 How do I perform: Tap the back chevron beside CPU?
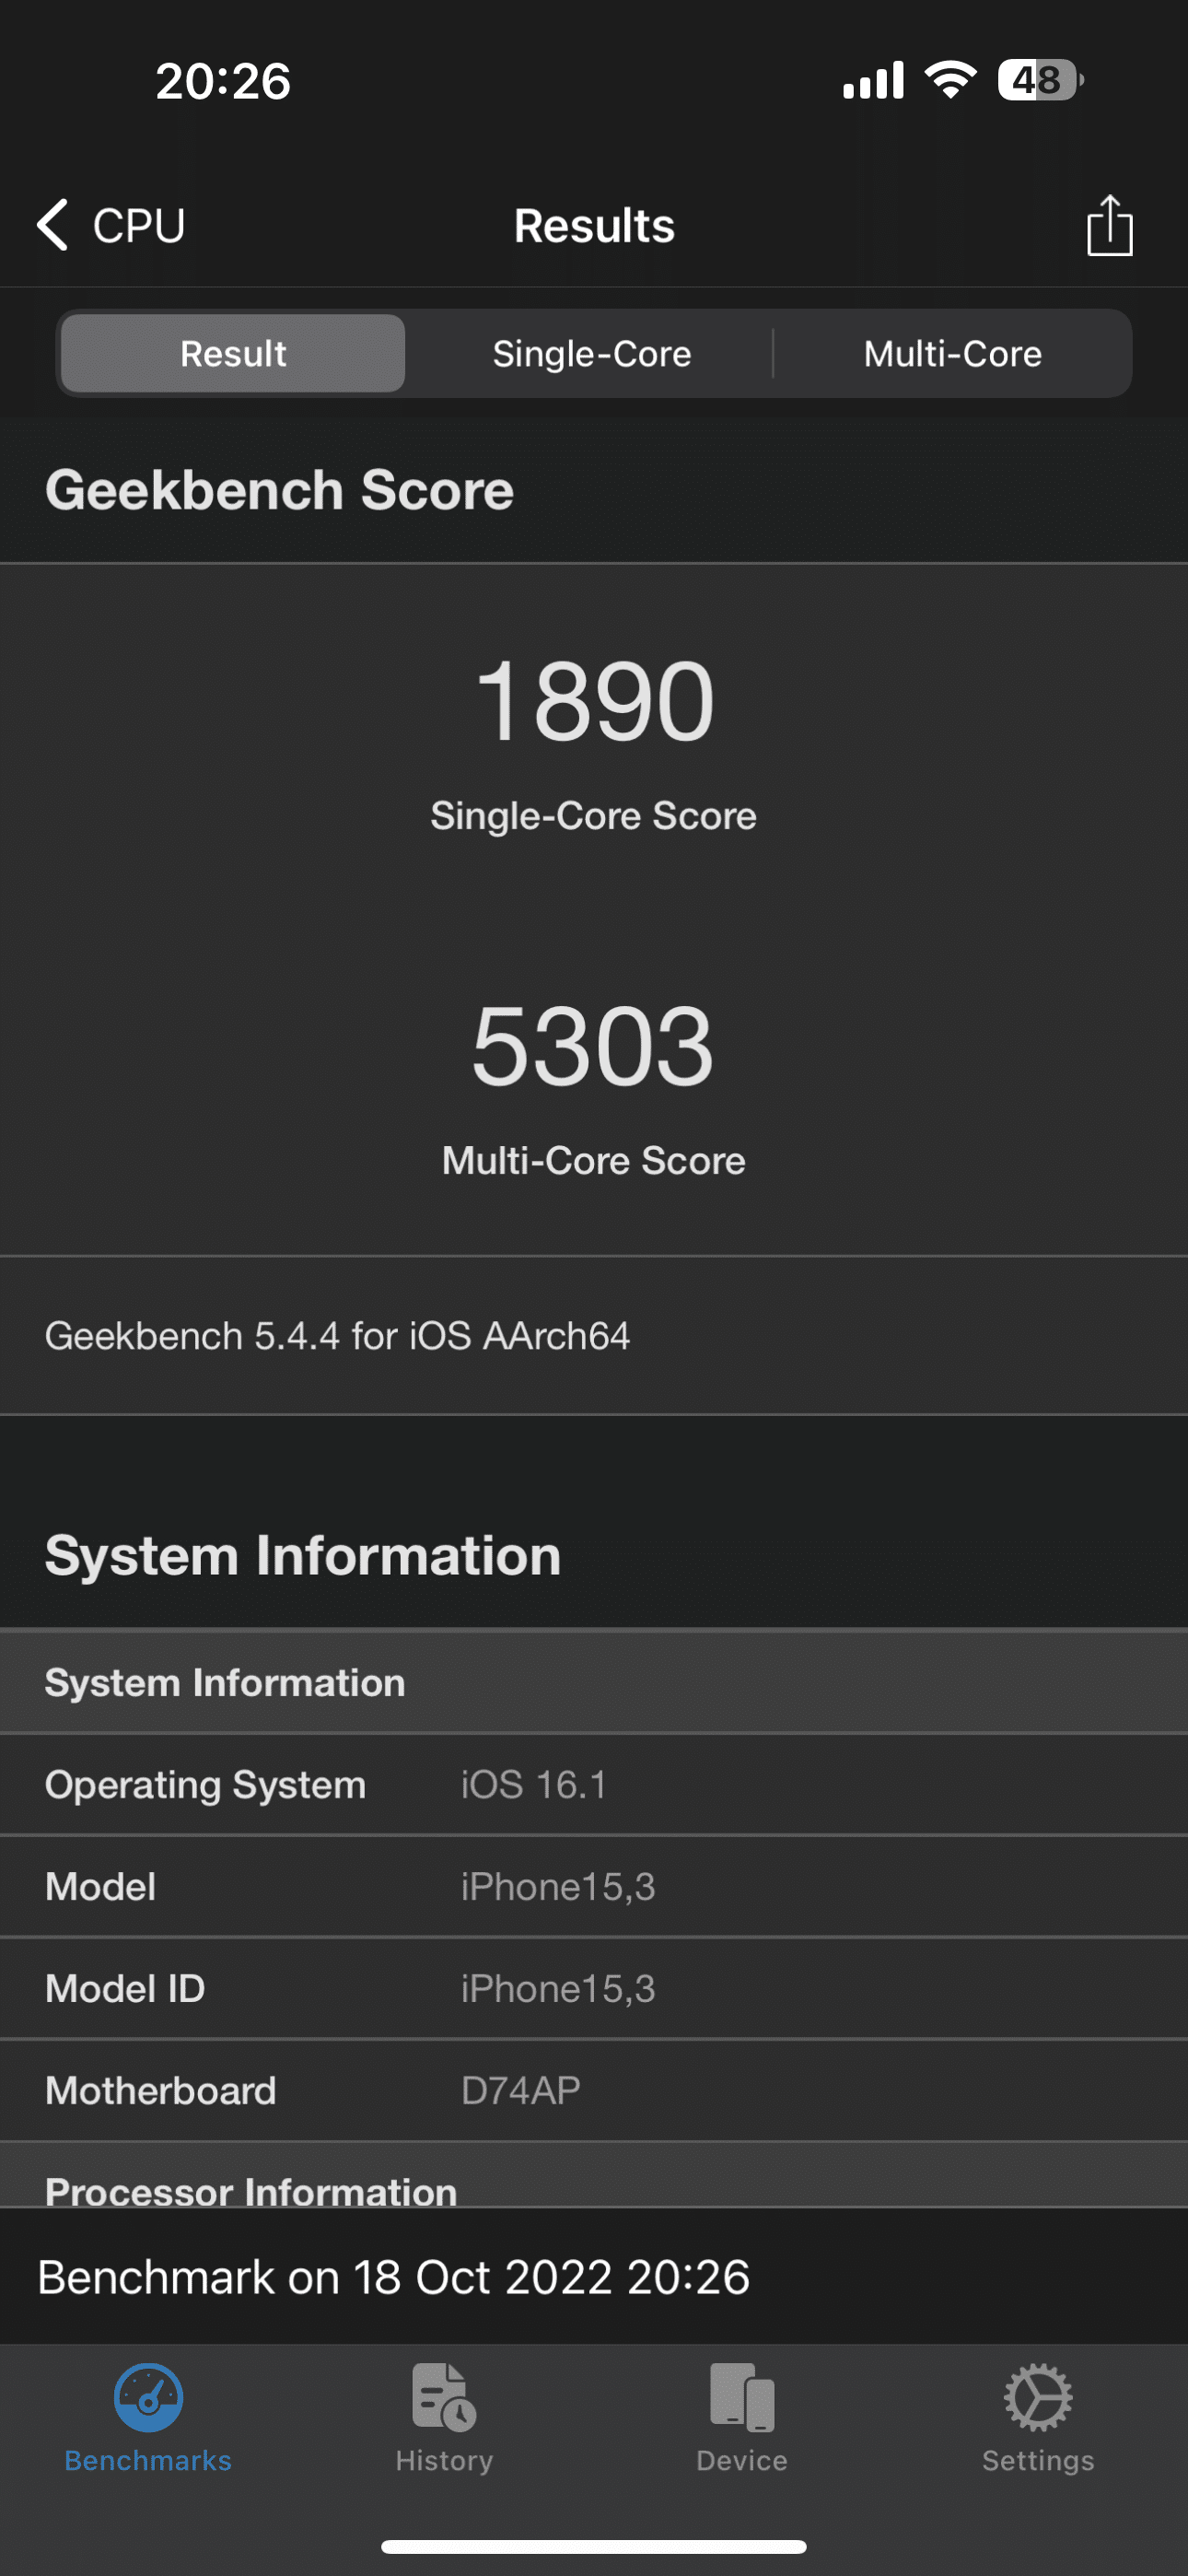[x=52, y=224]
